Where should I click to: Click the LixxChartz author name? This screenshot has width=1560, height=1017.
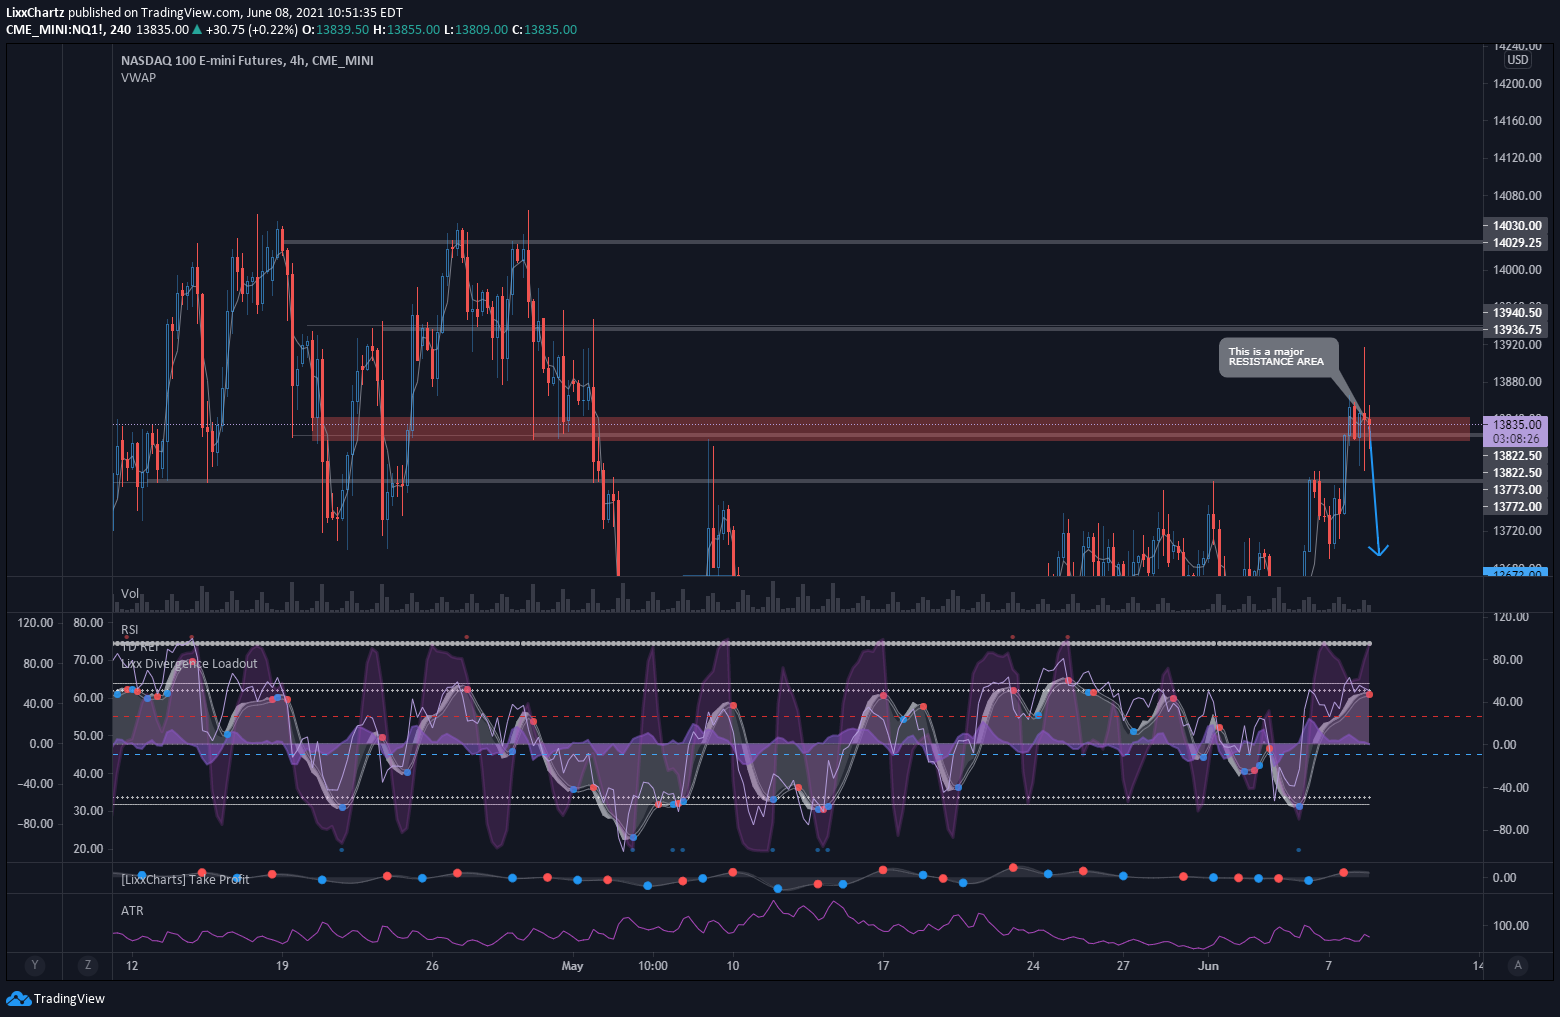click(35, 13)
